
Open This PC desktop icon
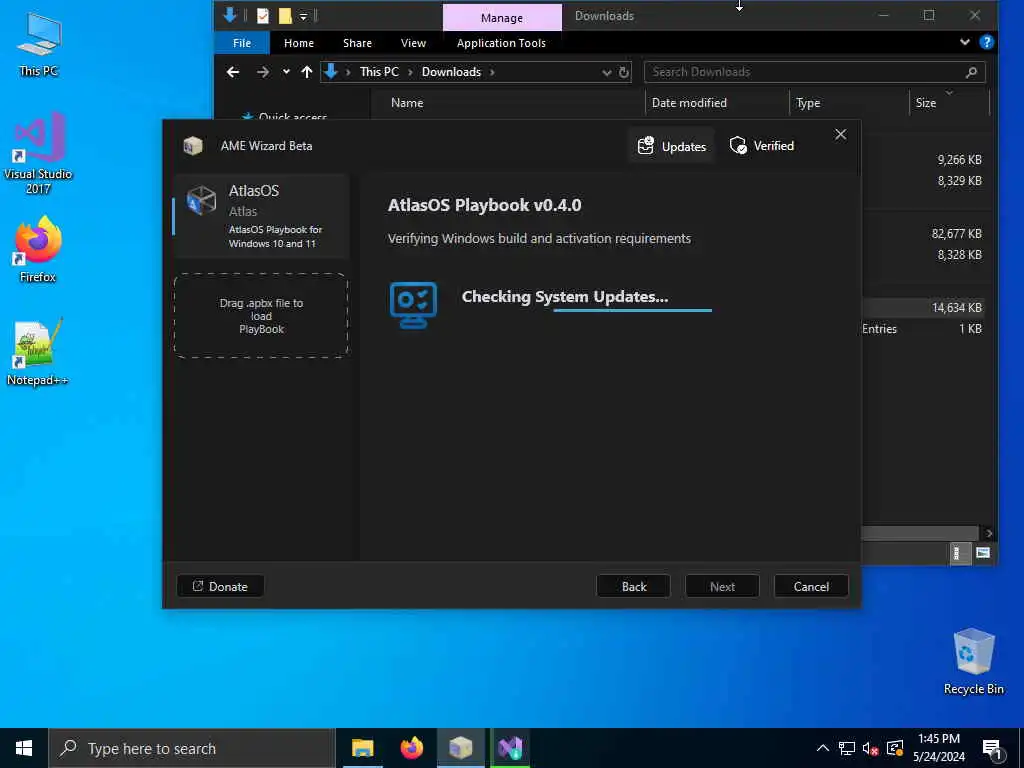click(39, 45)
